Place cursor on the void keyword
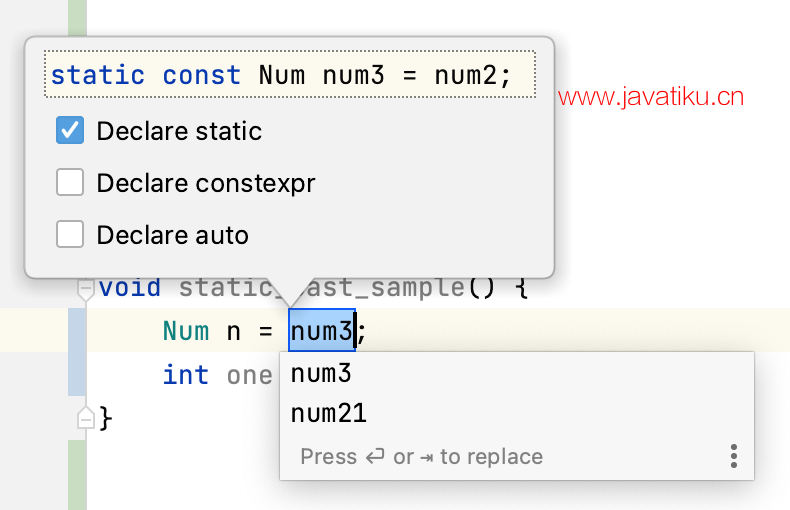The width and height of the screenshot is (790, 510). pyautogui.click(x=130, y=288)
